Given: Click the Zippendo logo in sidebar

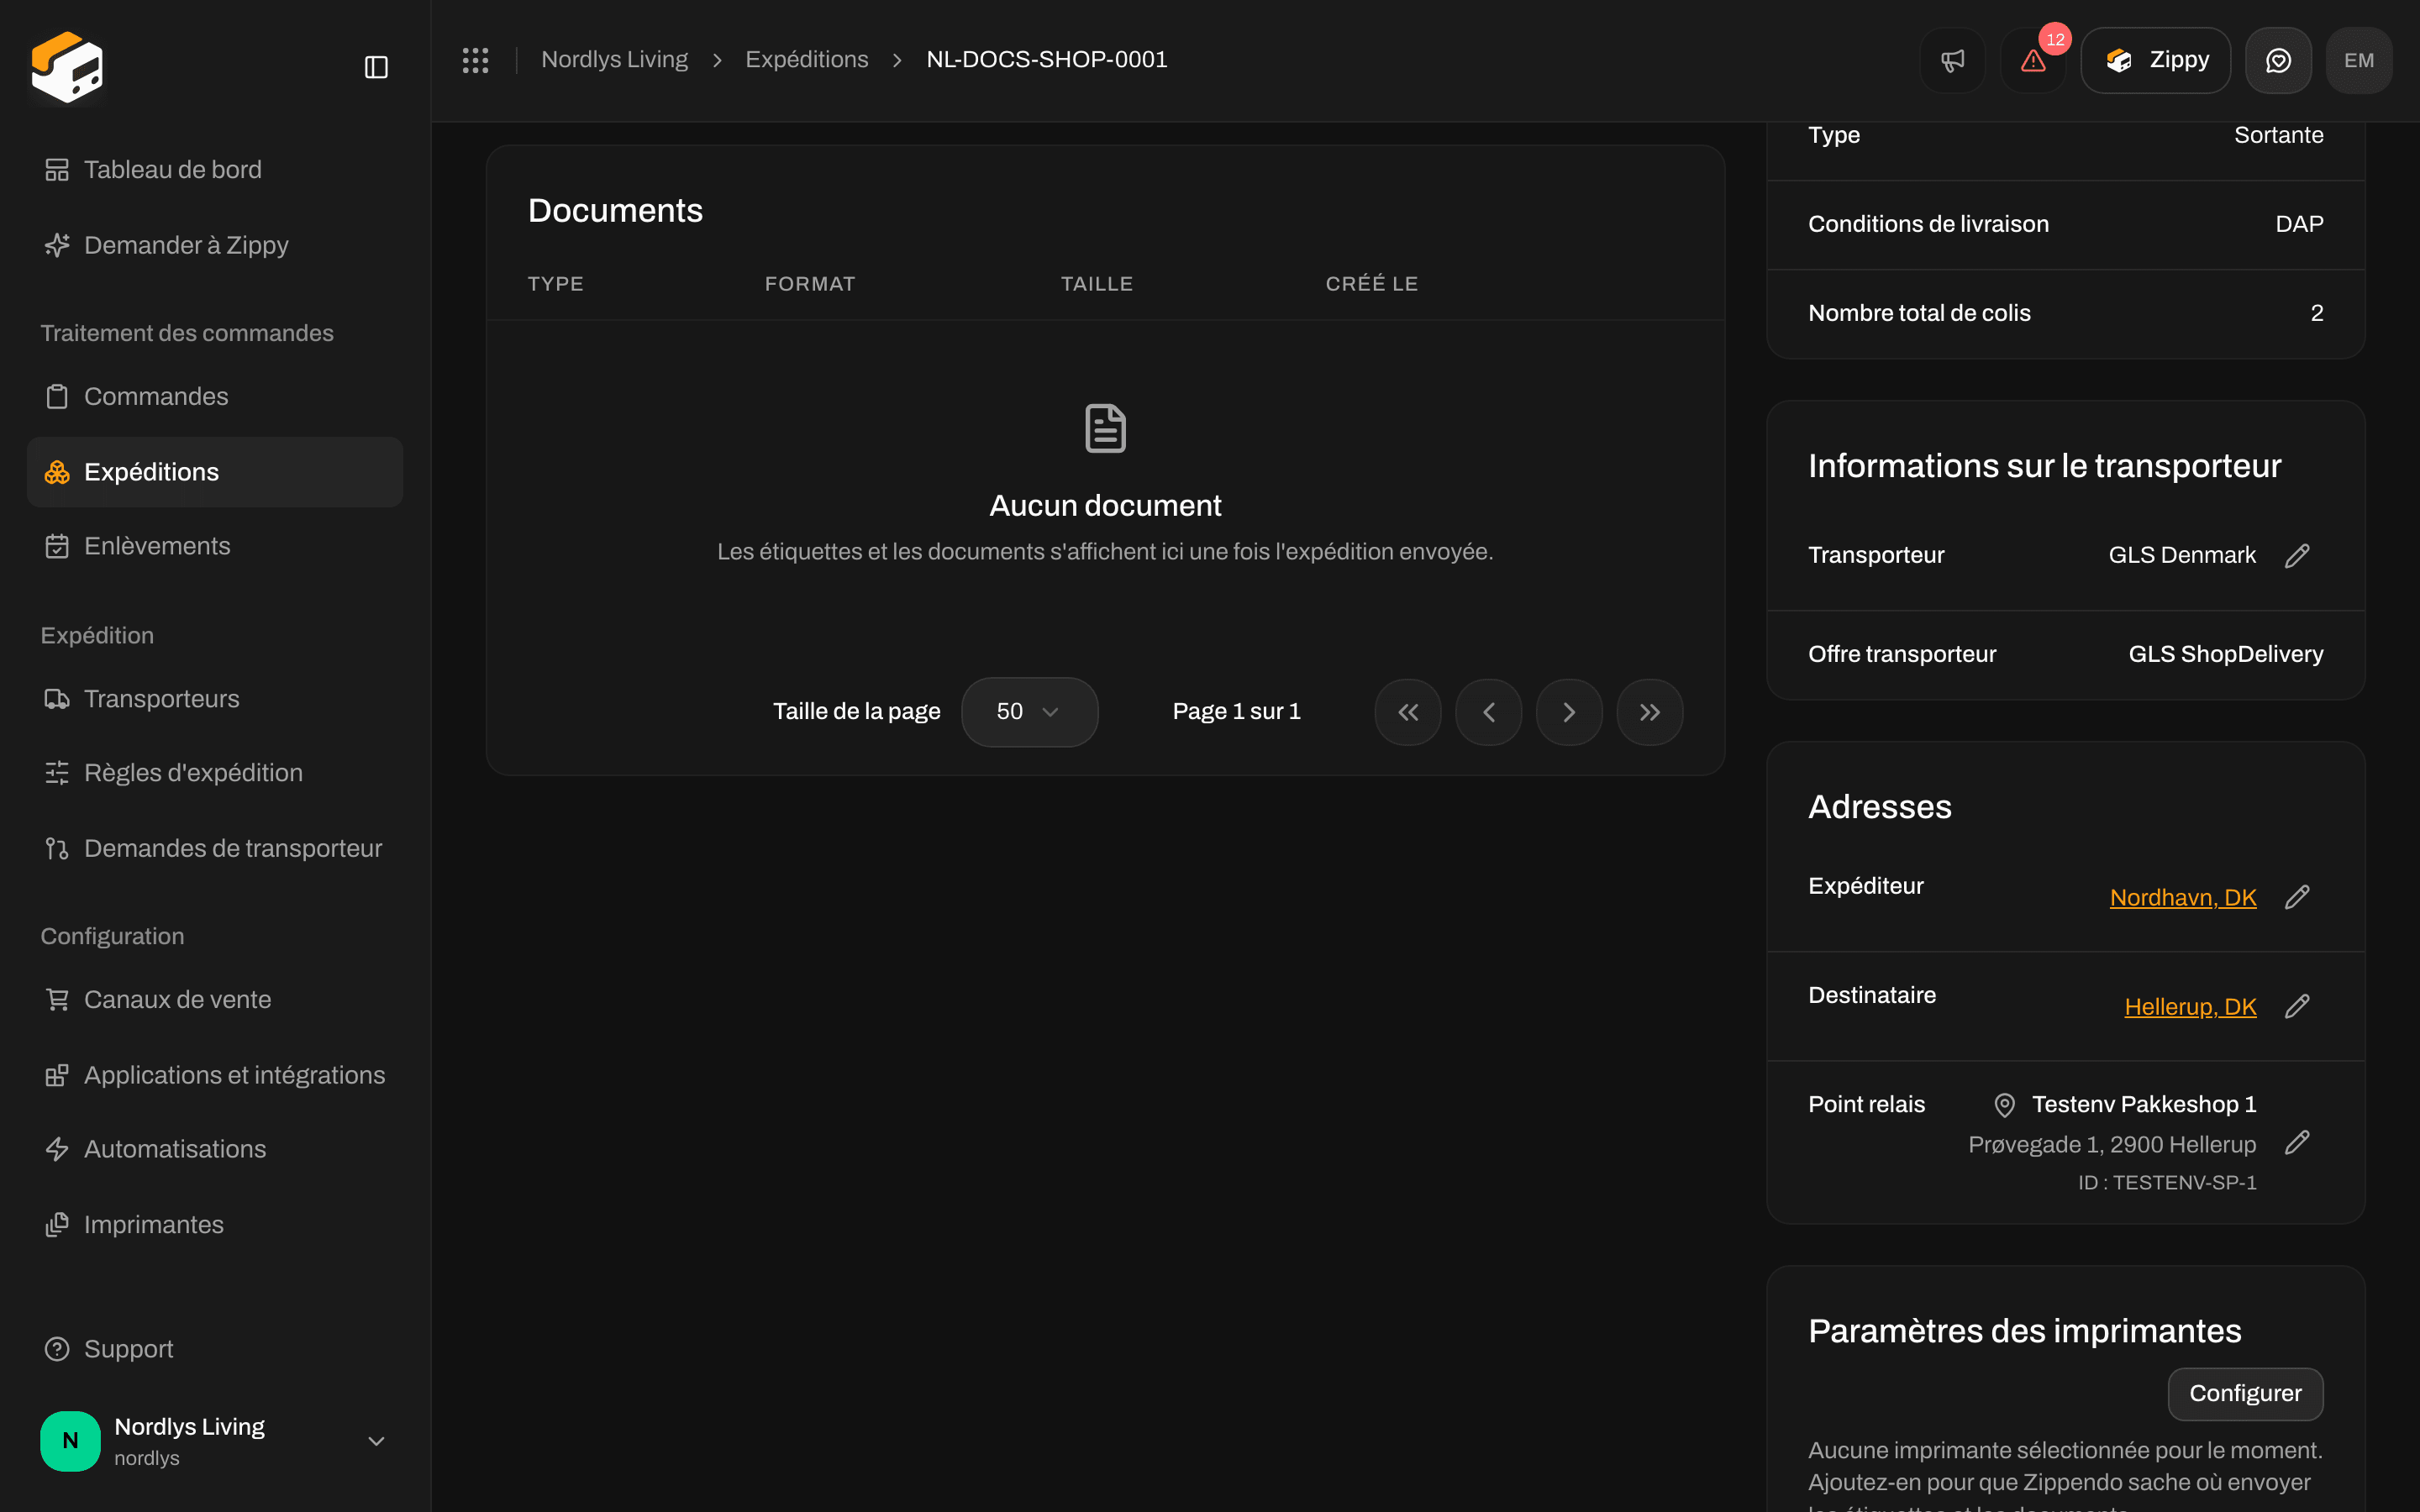Looking at the screenshot, I should tap(67, 67).
